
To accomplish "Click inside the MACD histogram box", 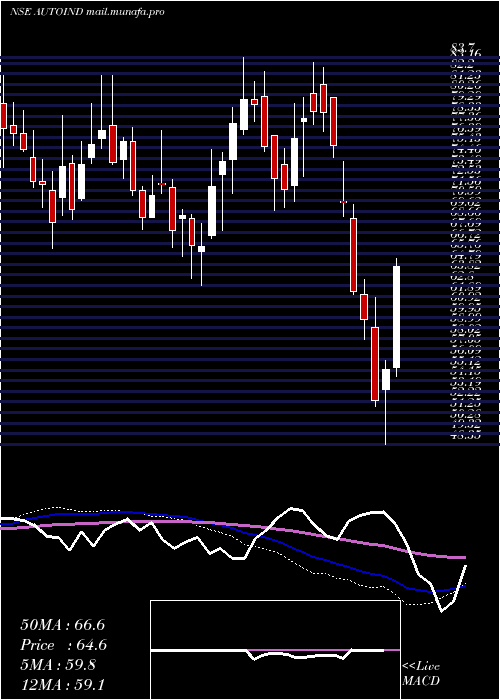I will click(x=275, y=650).
